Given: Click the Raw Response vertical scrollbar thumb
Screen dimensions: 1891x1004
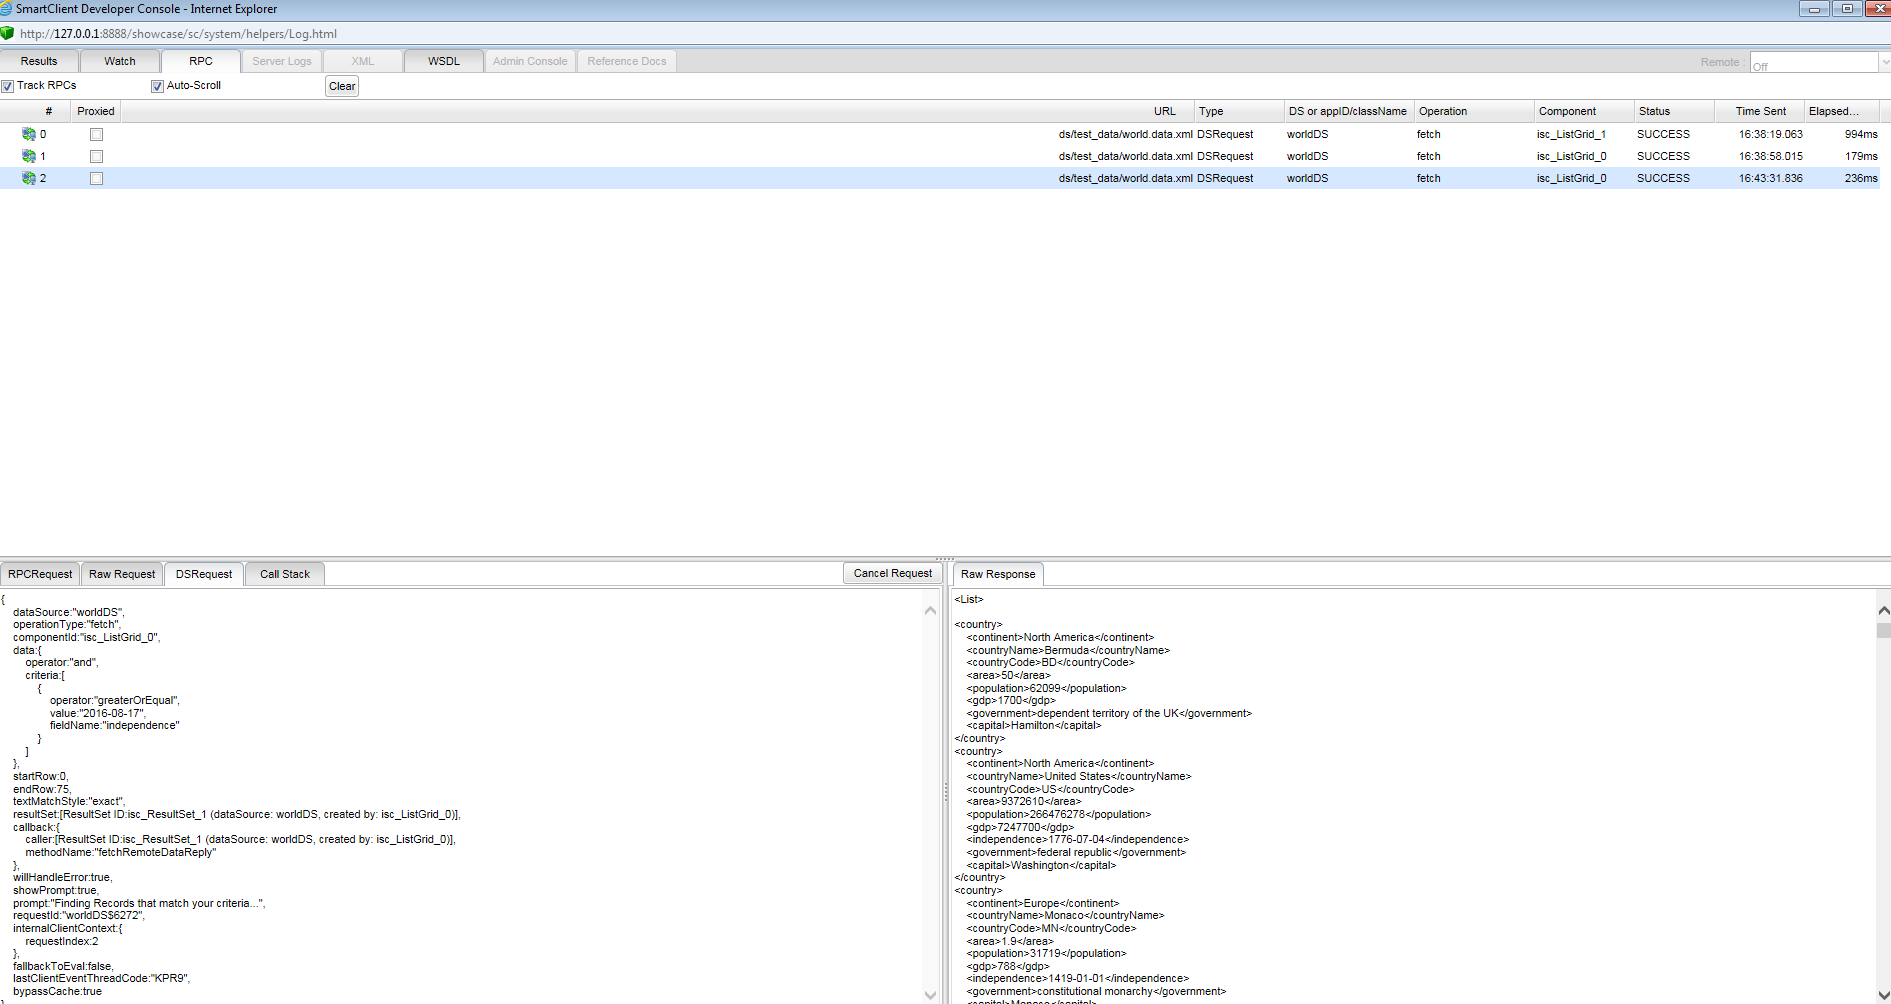Looking at the screenshot, I should [1883, 630].
